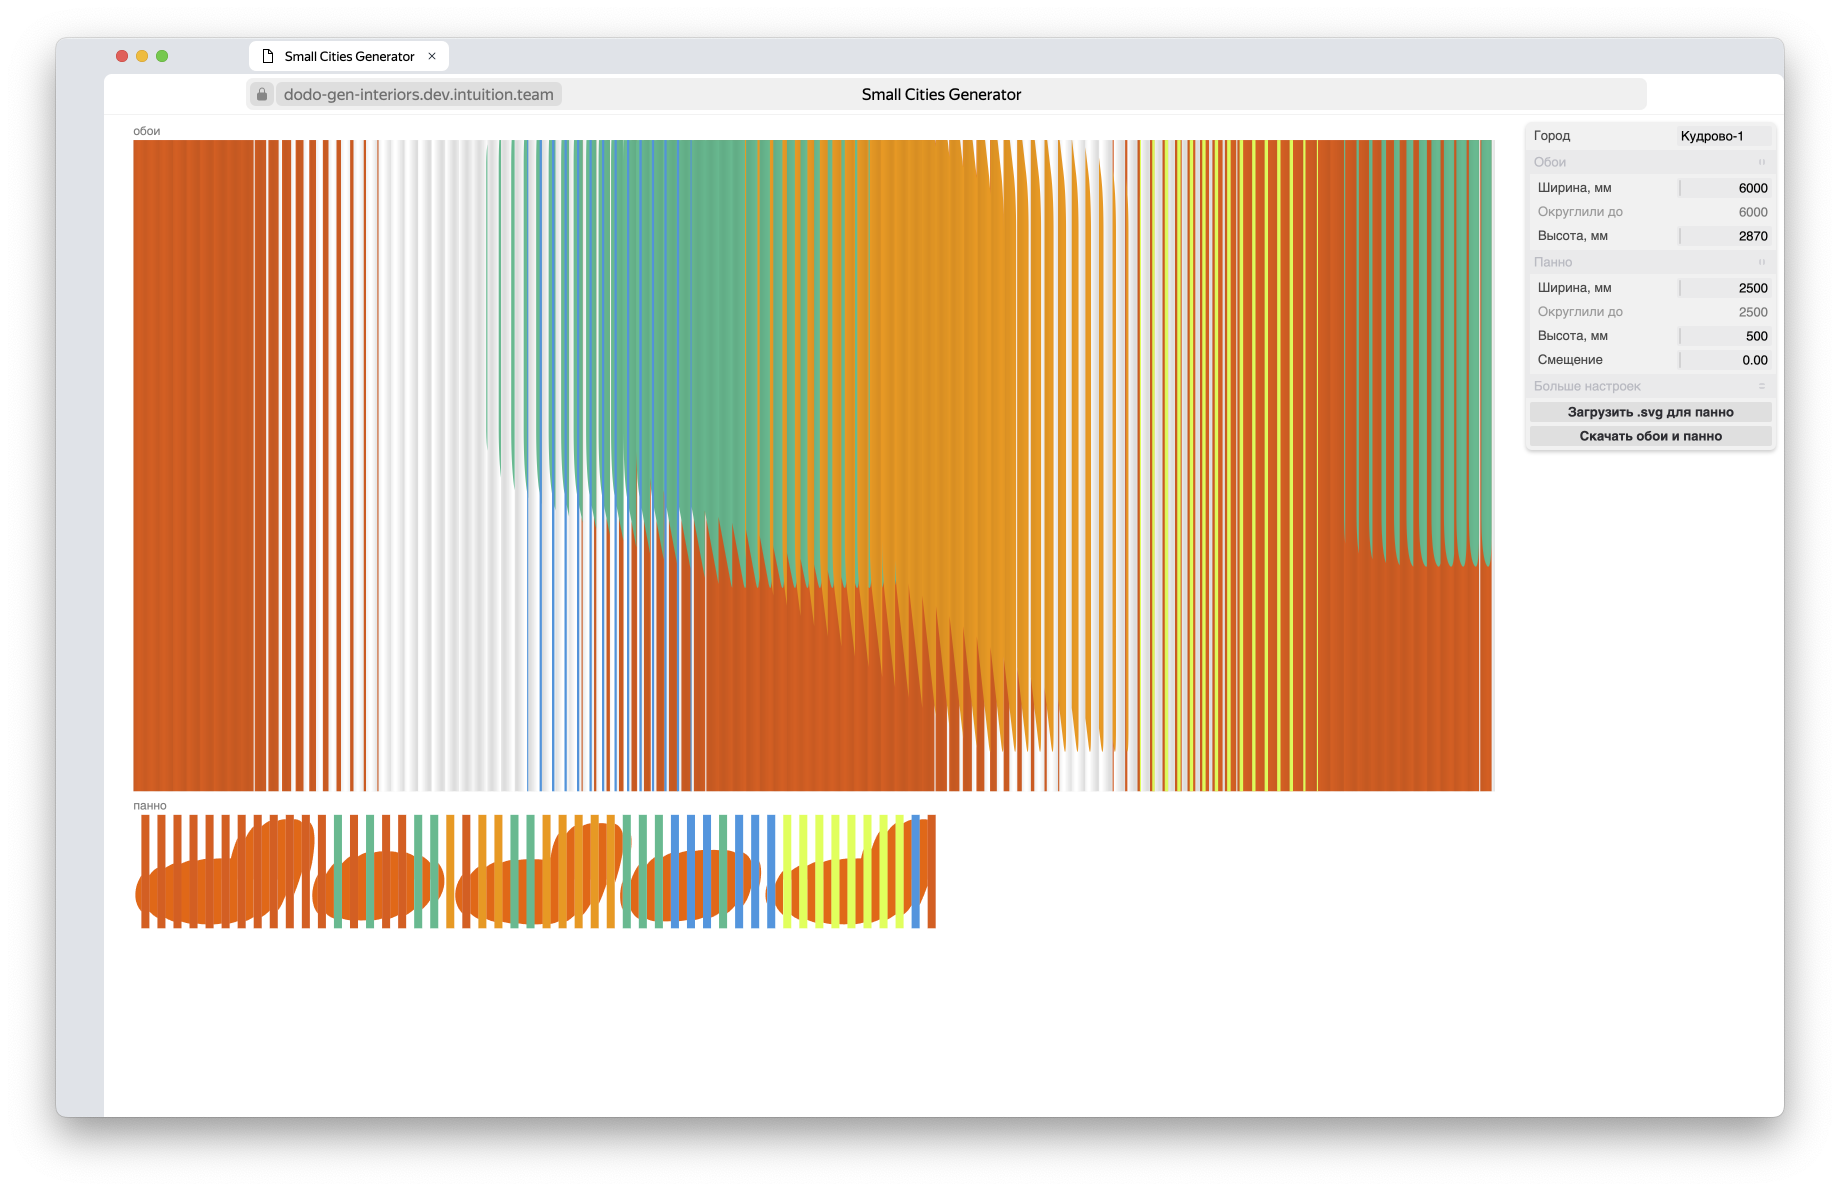Click the lock icon in address bar

point(262,94)
